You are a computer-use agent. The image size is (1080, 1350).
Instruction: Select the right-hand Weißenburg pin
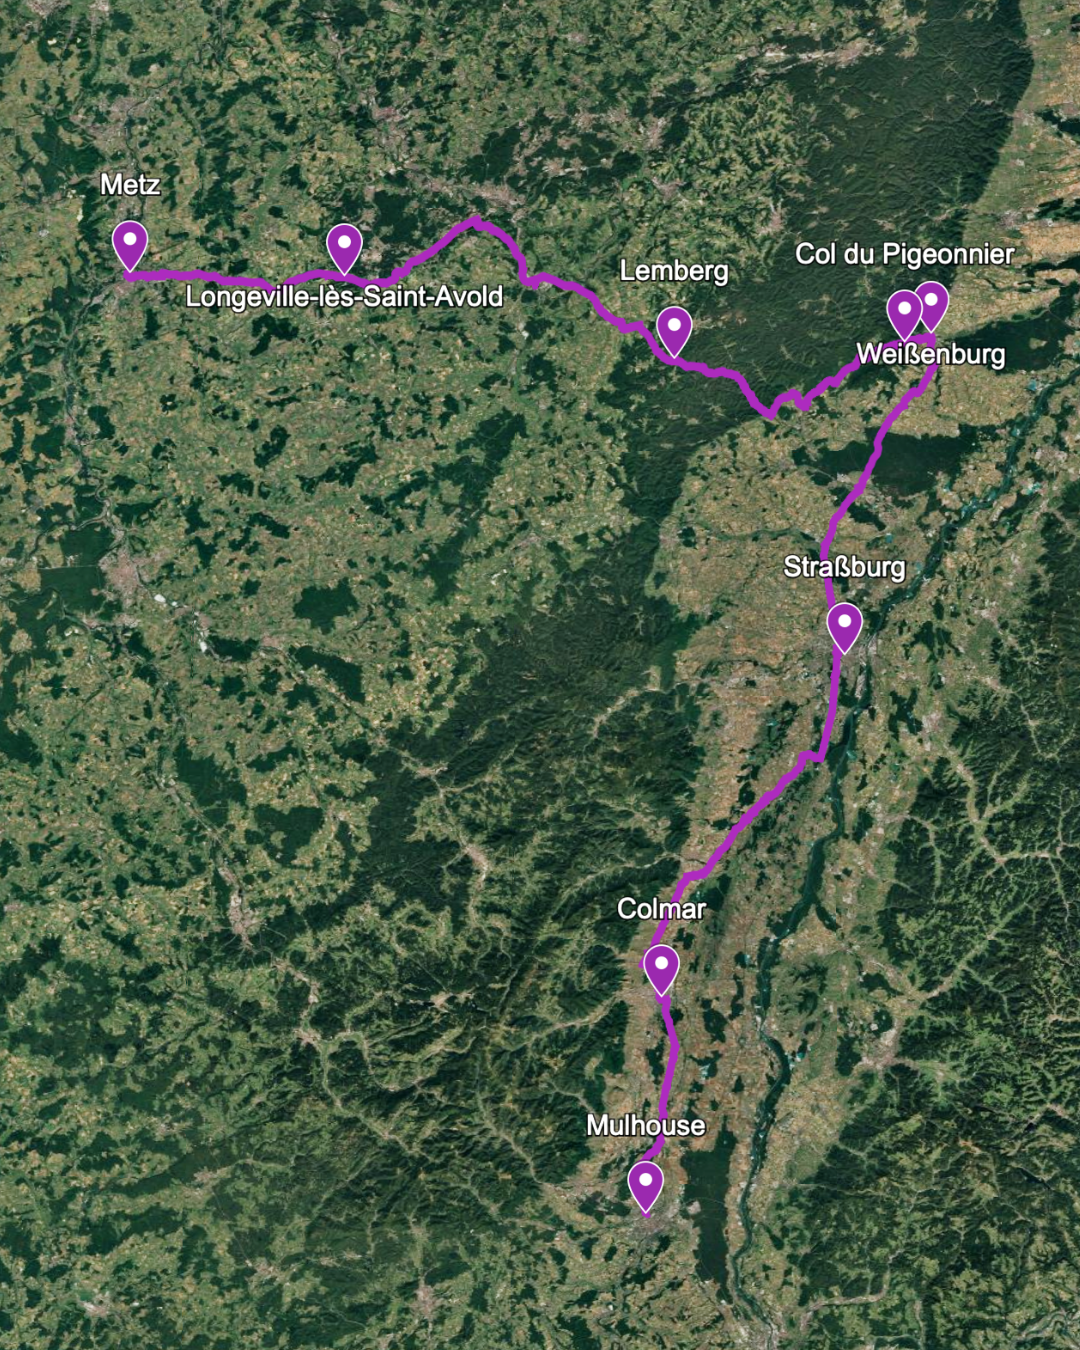click(932, 305)
